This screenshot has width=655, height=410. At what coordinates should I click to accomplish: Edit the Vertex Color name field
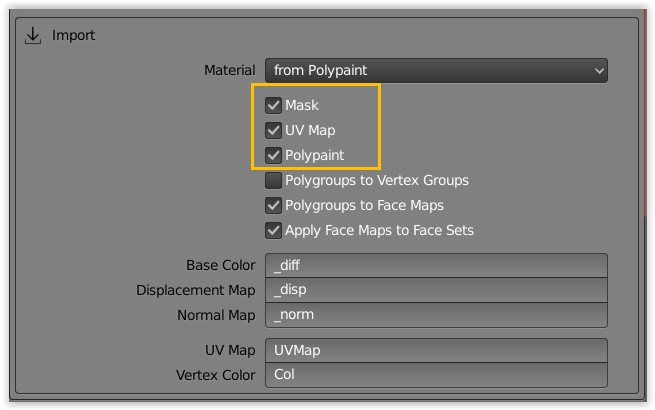(436, 375)
